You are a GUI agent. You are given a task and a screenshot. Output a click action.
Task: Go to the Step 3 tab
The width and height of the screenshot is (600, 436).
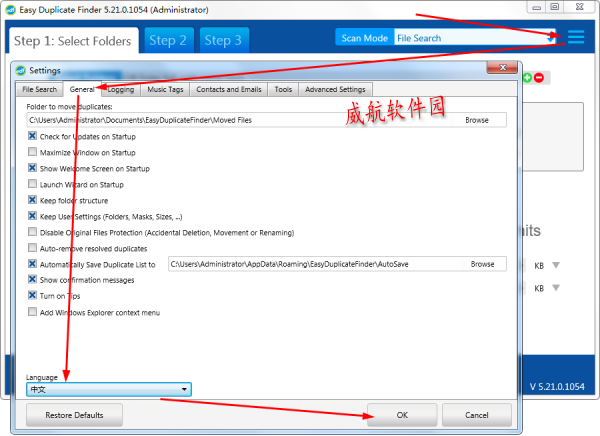[223, 40]
